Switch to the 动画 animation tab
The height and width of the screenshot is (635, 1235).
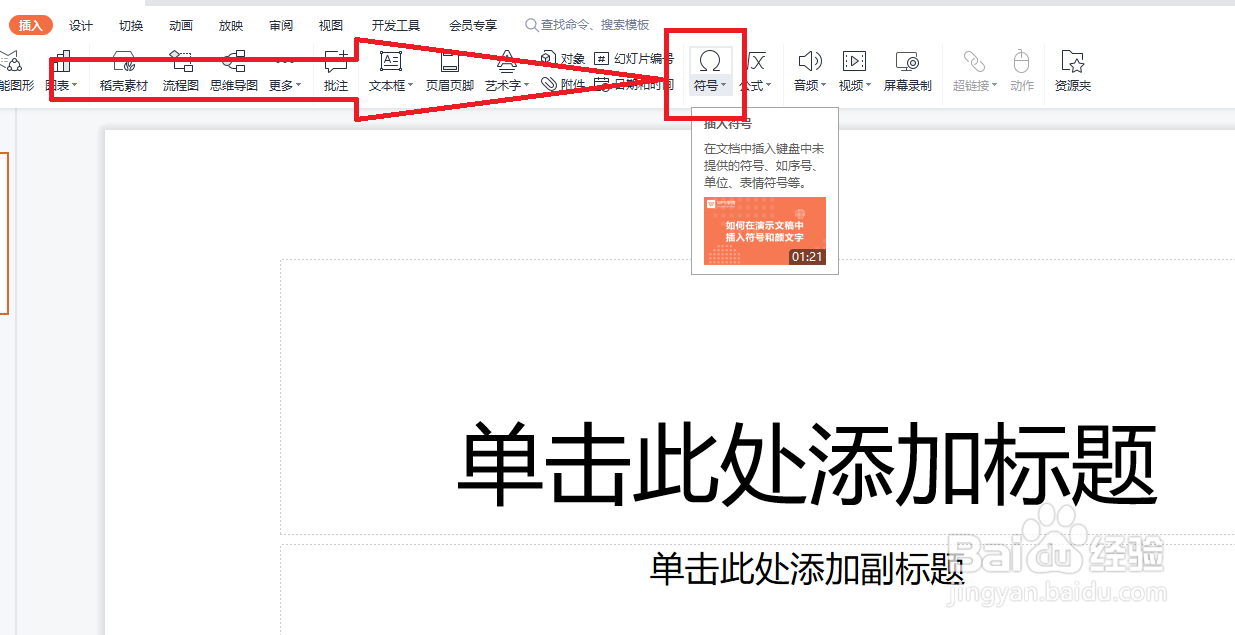tap(180, 25)
